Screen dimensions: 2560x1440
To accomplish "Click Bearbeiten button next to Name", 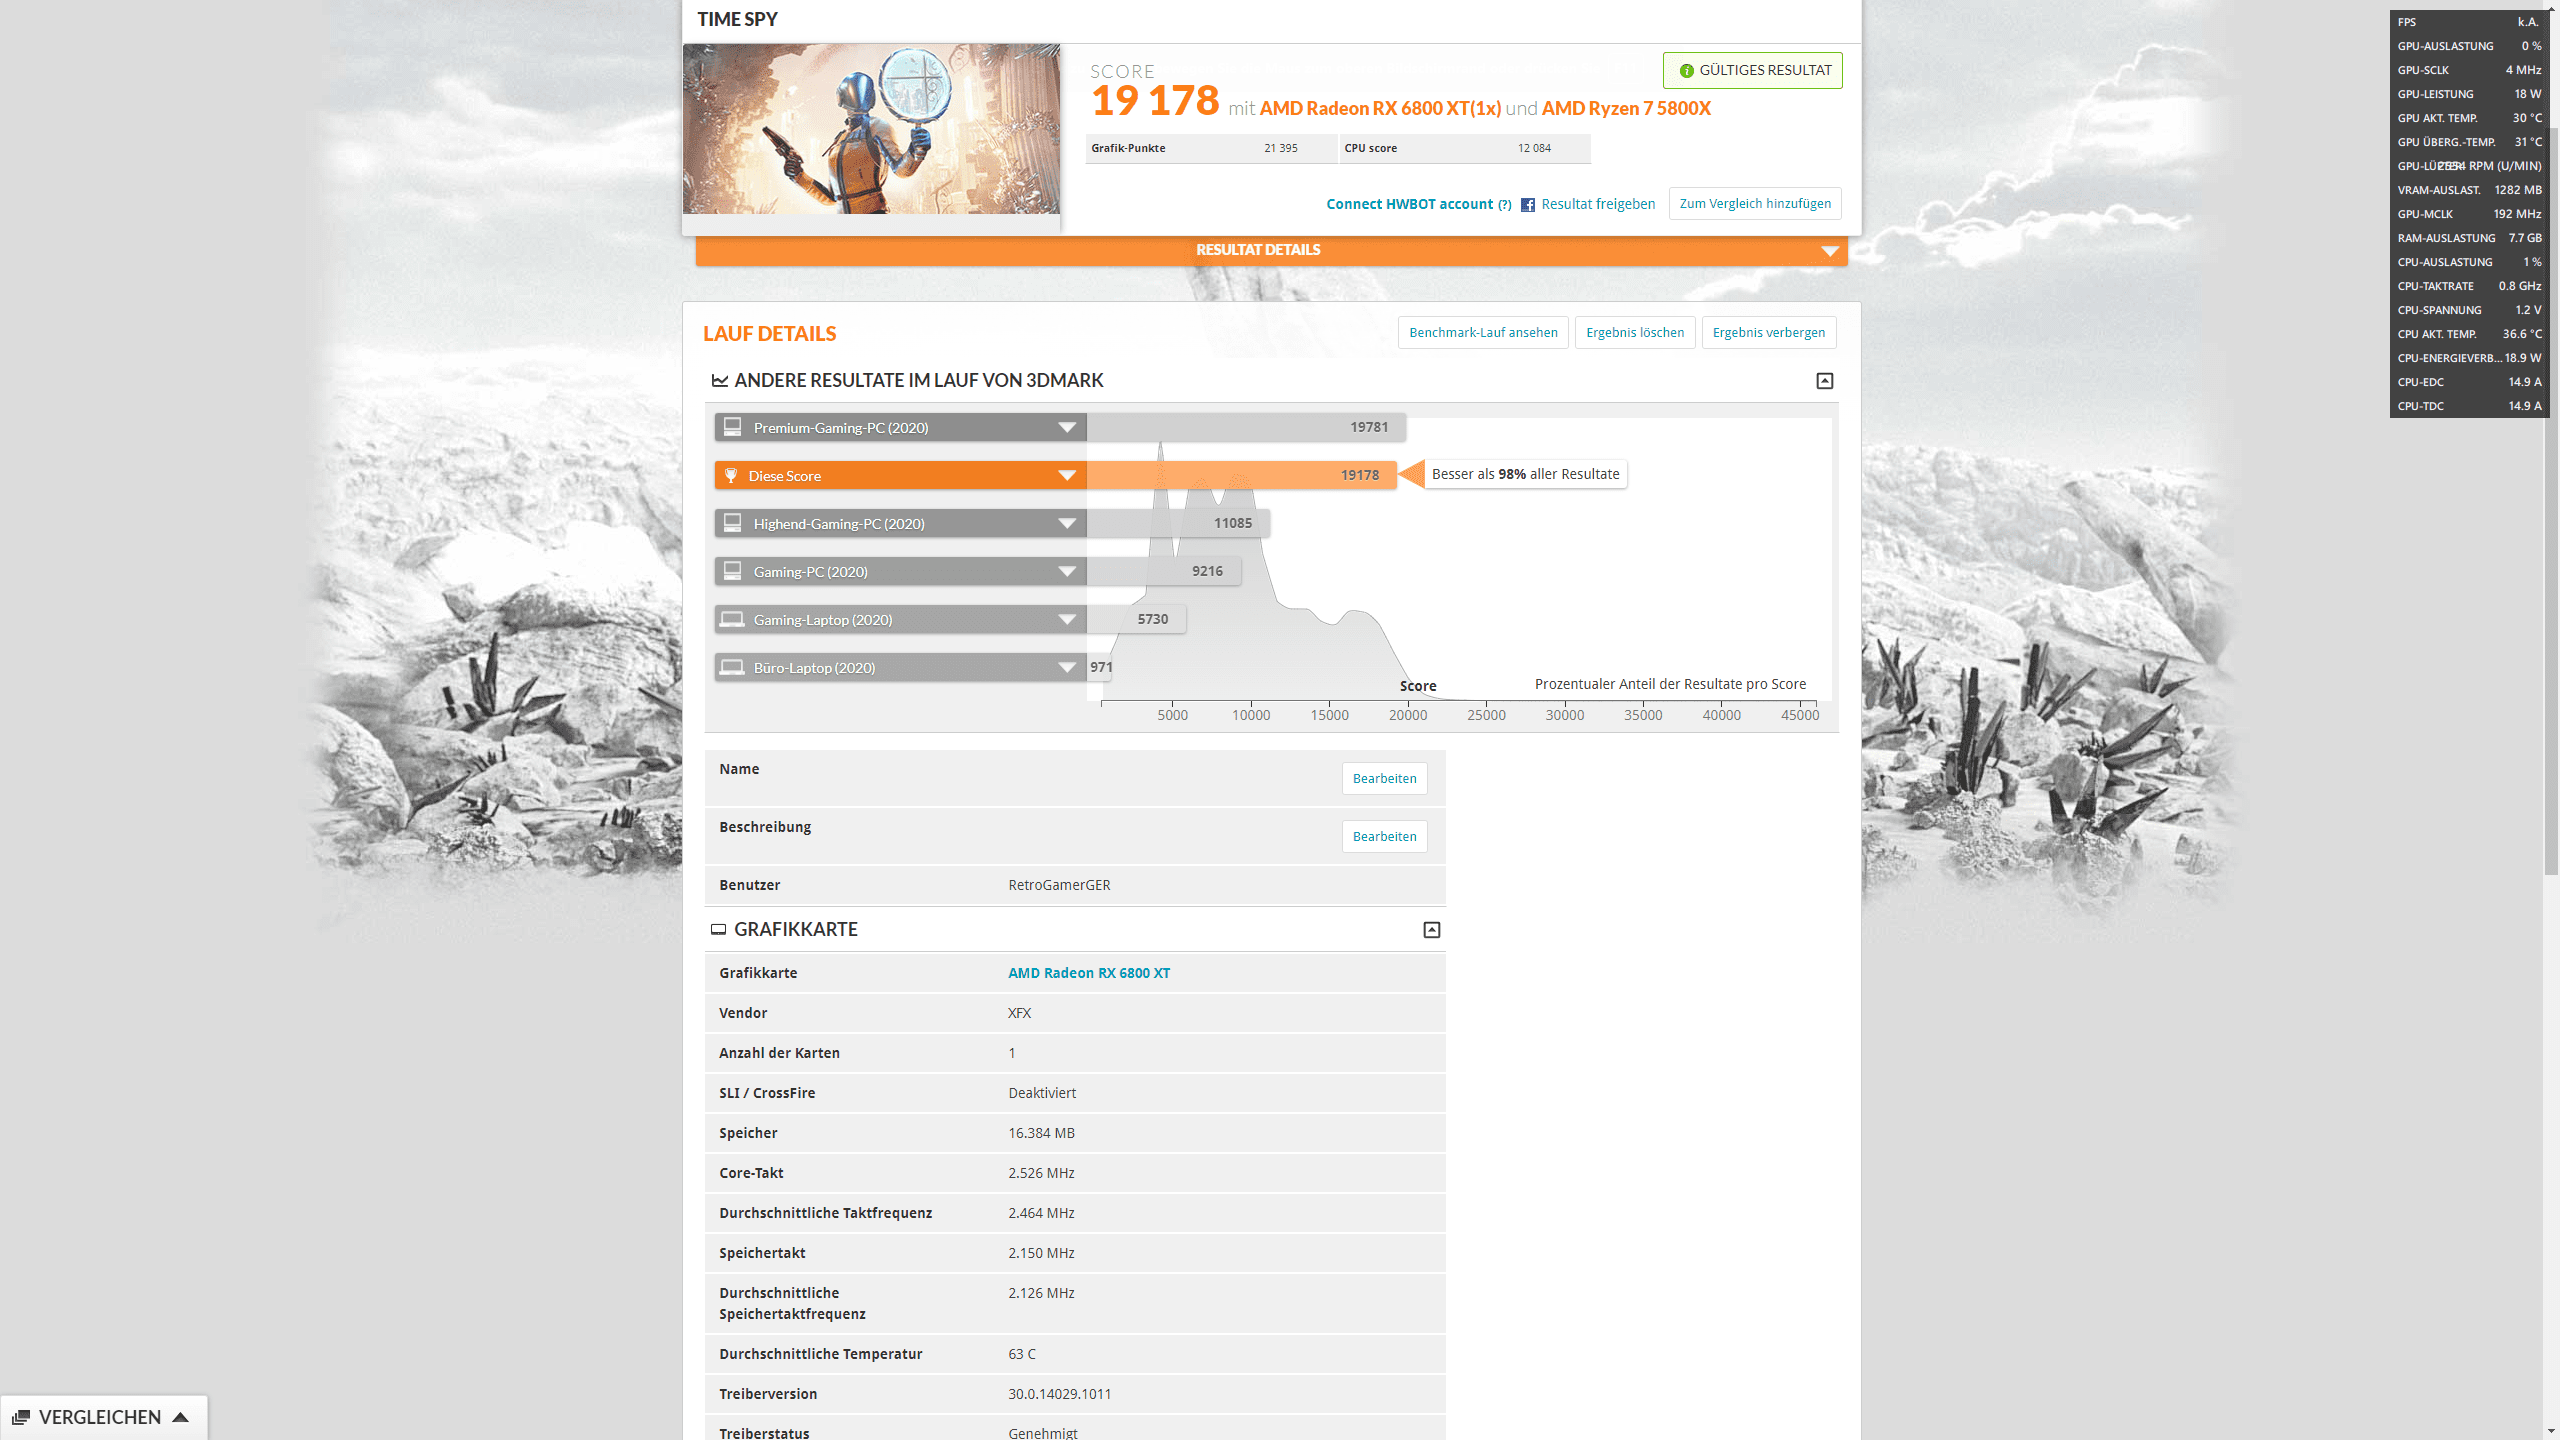I will (1384, 779).
